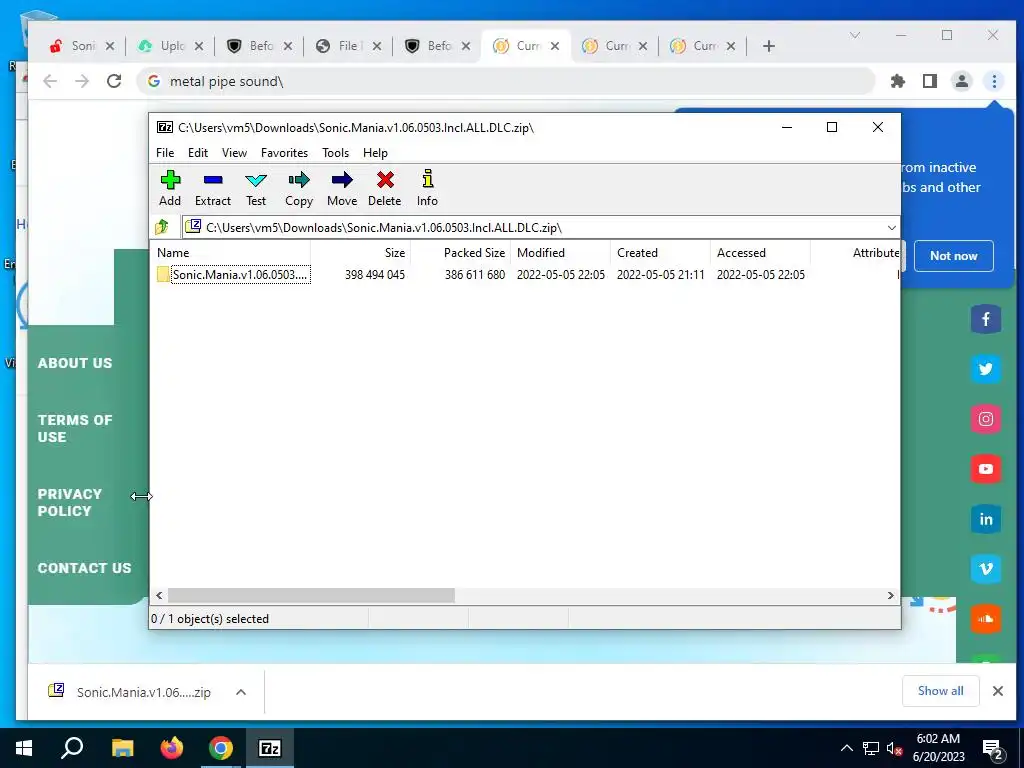Open the TERMS OF USE link

tap(75, 428)
